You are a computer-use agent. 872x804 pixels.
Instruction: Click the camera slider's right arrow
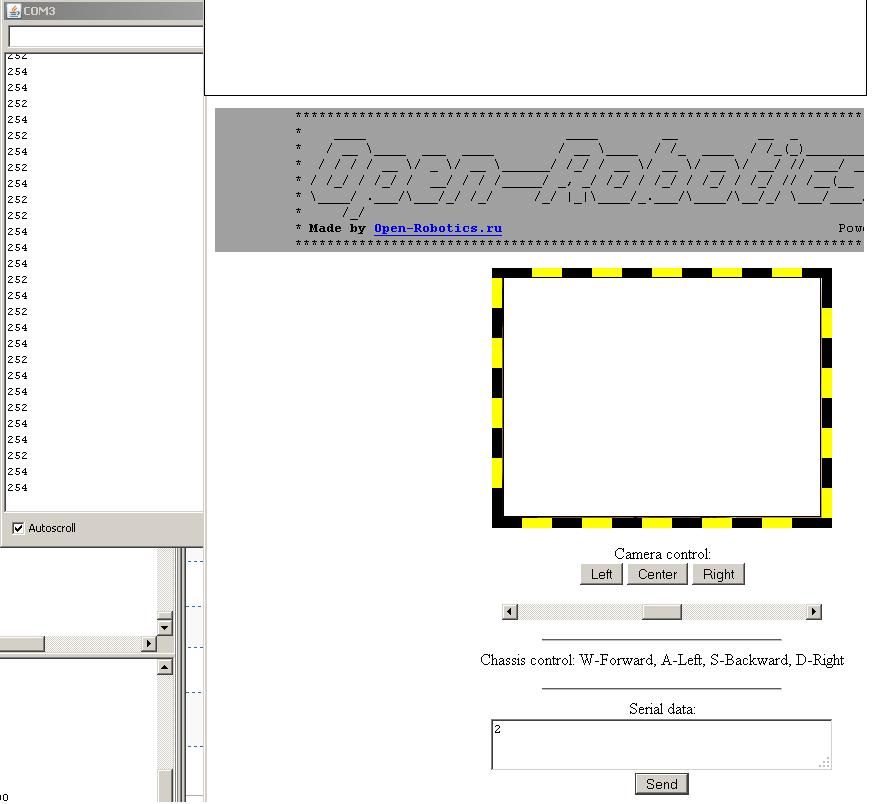click(814, 612)
